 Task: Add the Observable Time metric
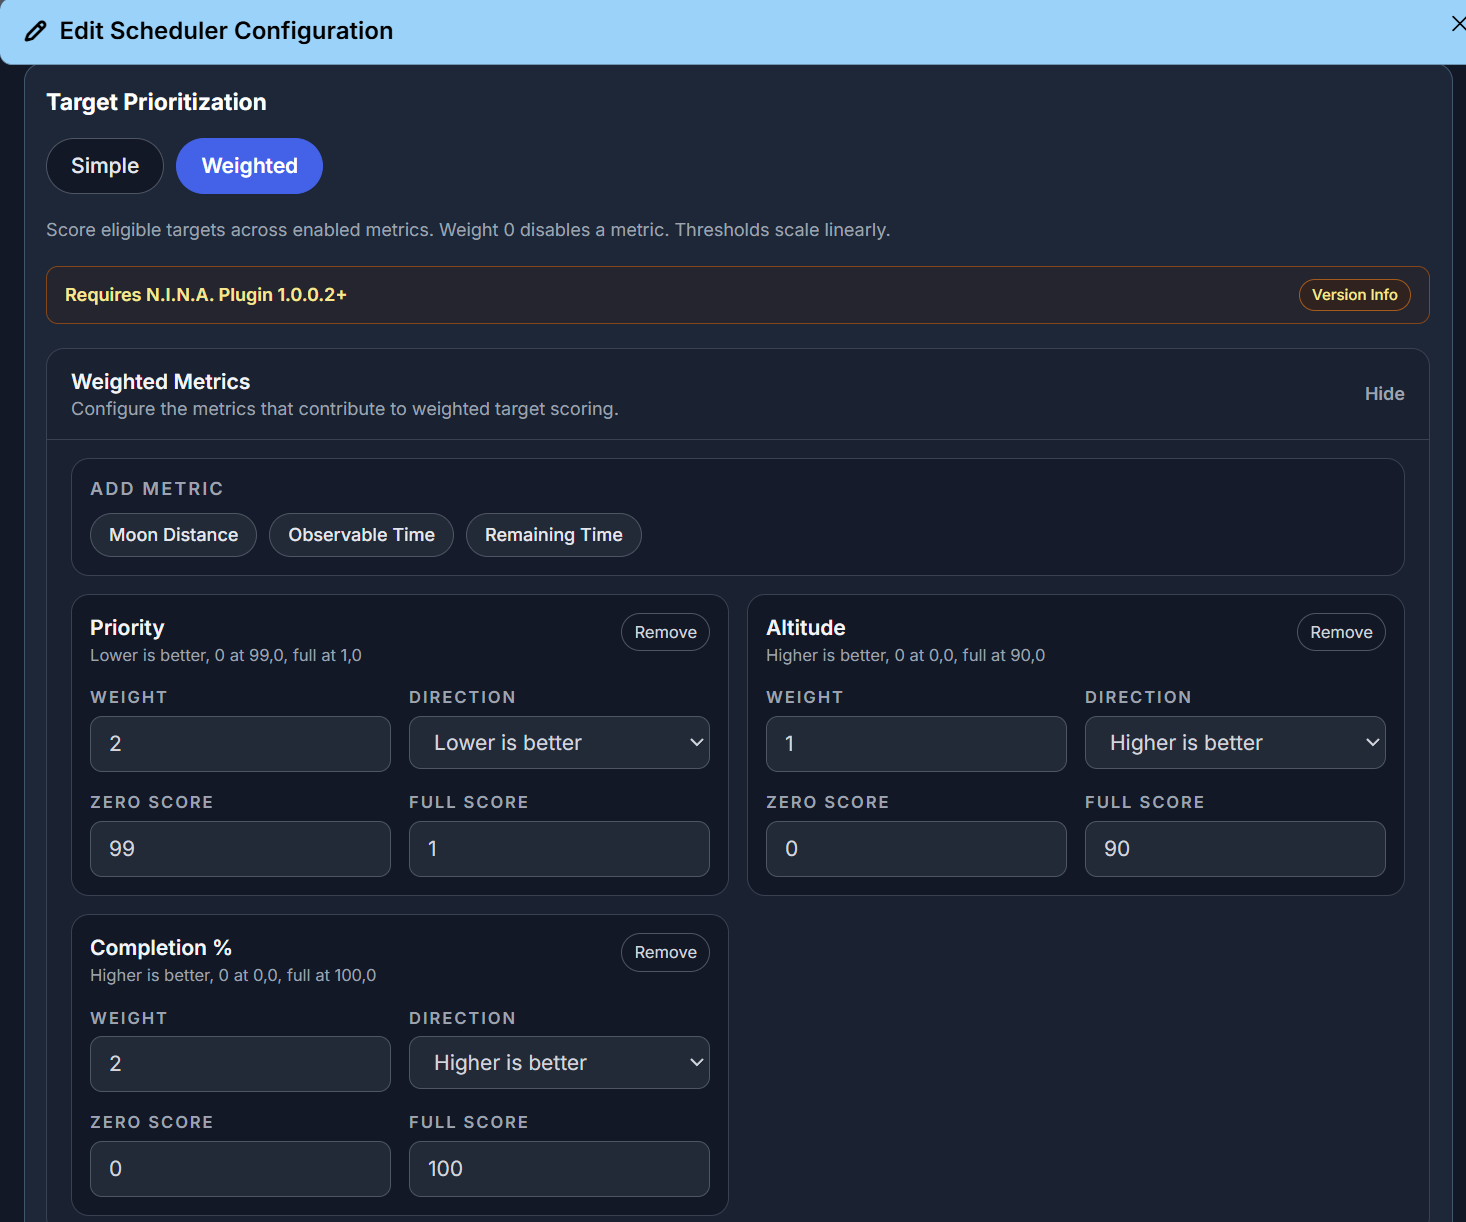(x=361, y=535)
